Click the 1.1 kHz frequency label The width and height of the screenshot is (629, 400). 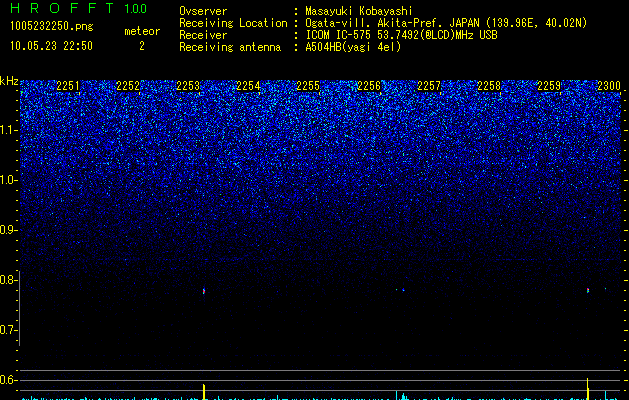click(9, 130)
